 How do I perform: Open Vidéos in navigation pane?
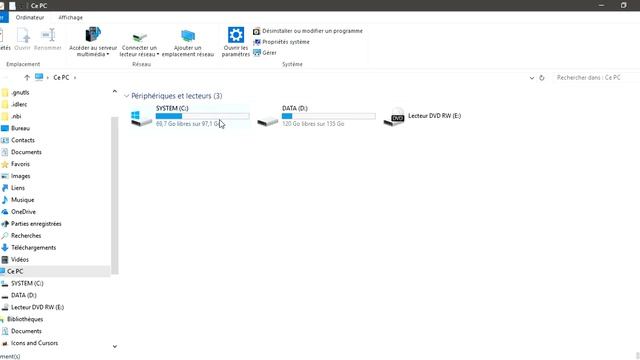click(20, 260)
